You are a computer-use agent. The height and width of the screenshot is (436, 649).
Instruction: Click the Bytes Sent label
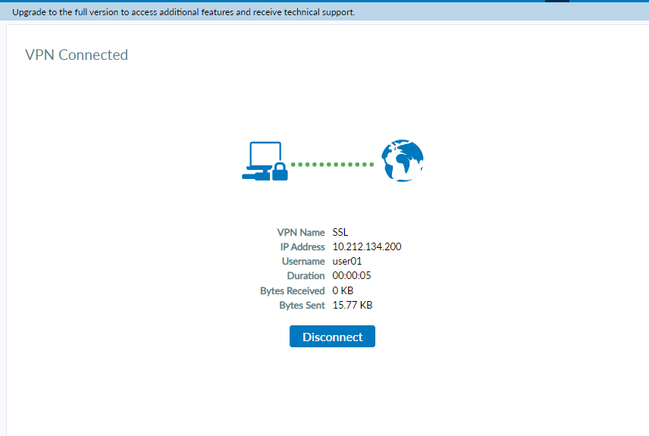point(302,305)
